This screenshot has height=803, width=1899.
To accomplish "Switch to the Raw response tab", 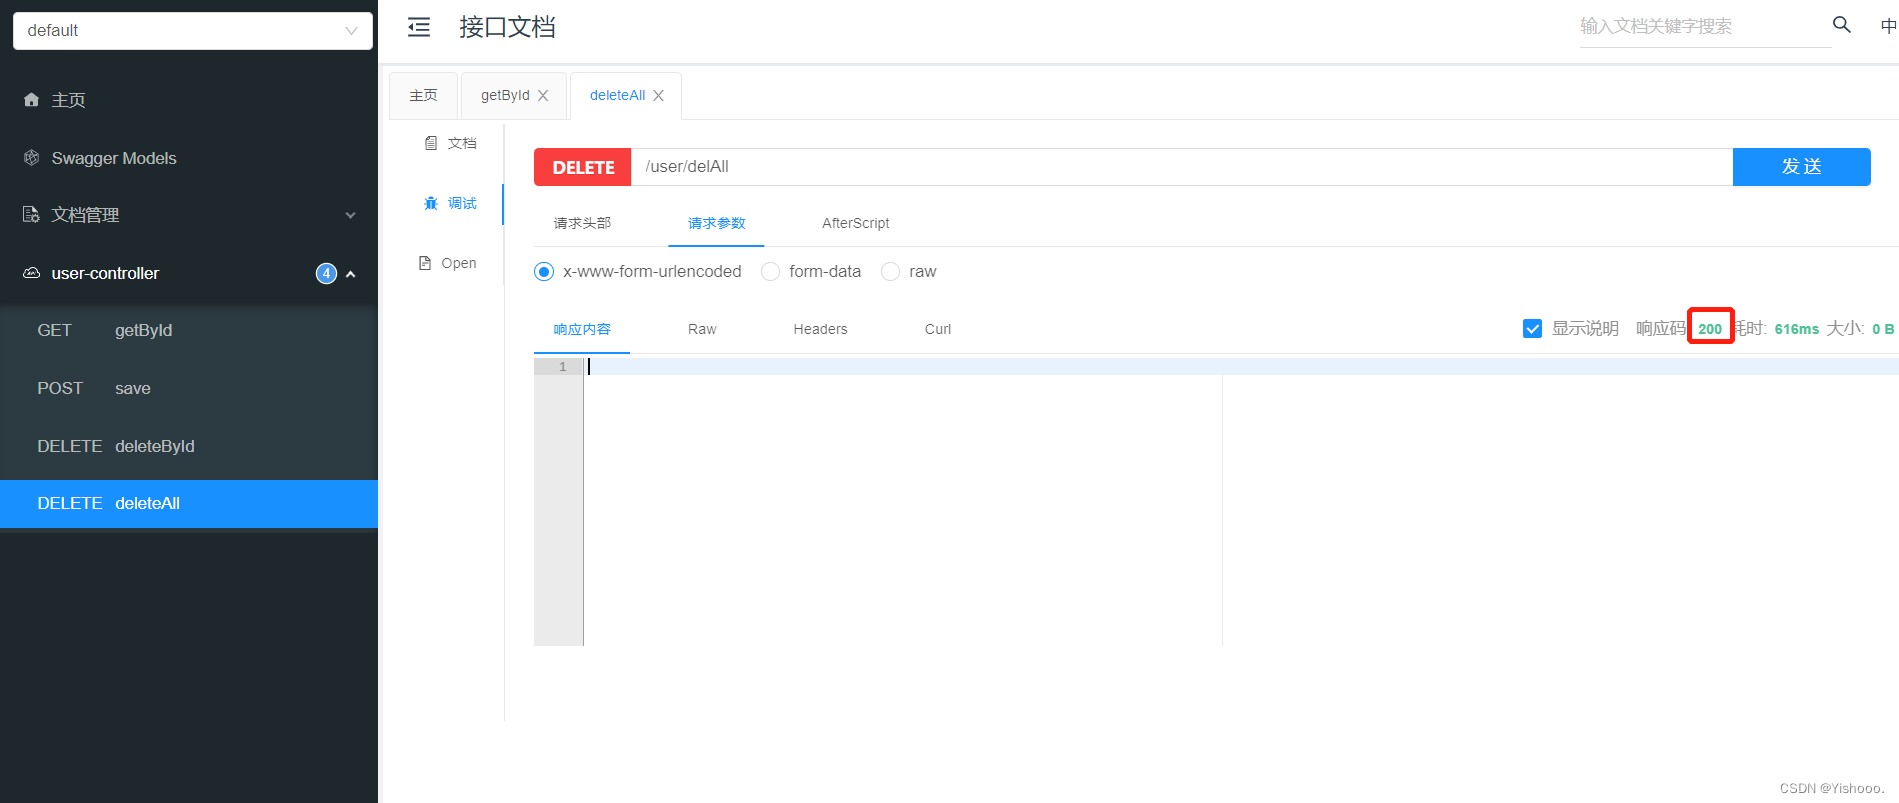I will click(702, 329).
